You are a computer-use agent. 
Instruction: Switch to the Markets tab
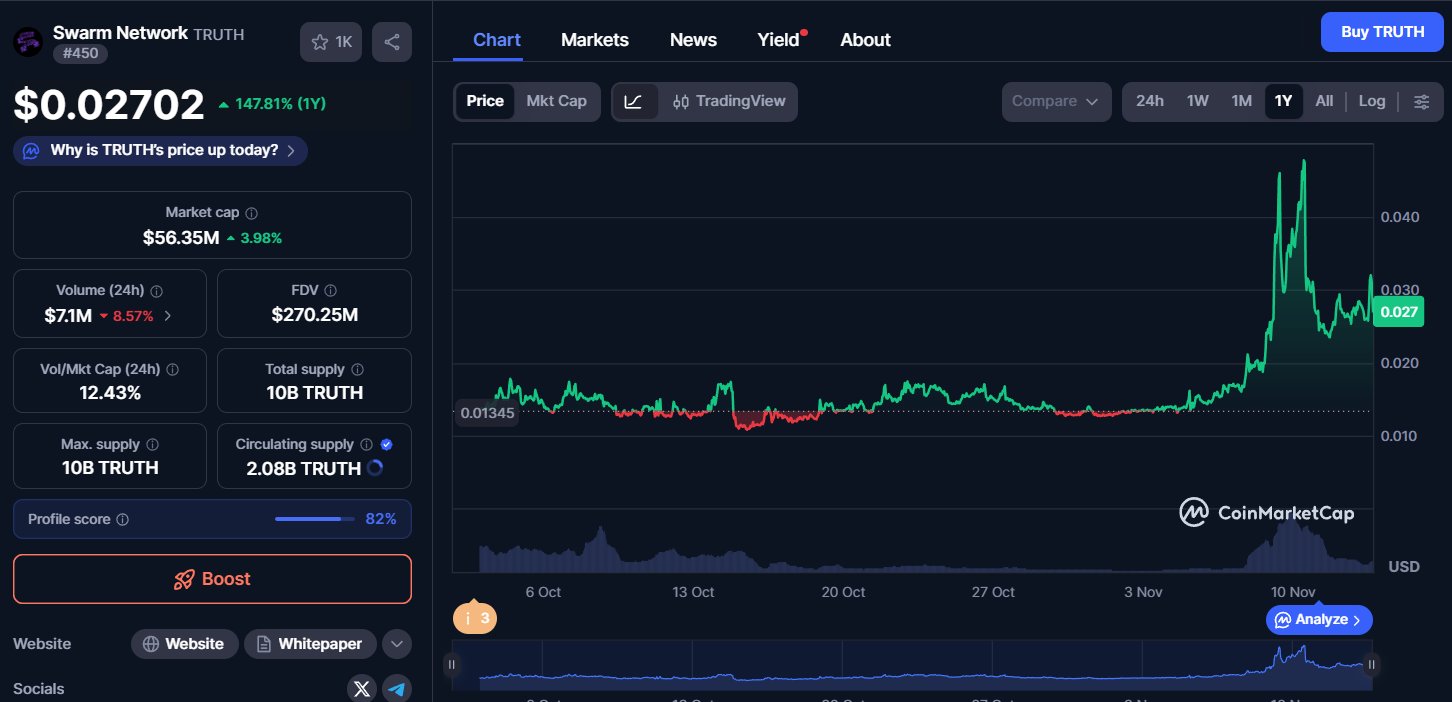click(x=594, y=40)
